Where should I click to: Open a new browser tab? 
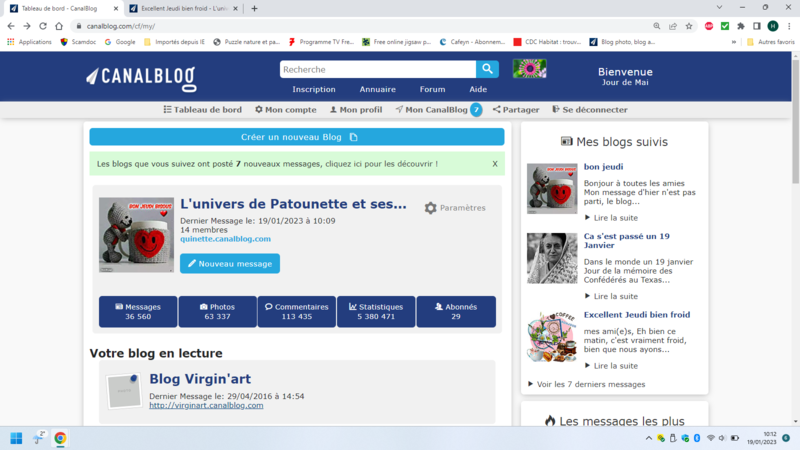click(254, 8)
